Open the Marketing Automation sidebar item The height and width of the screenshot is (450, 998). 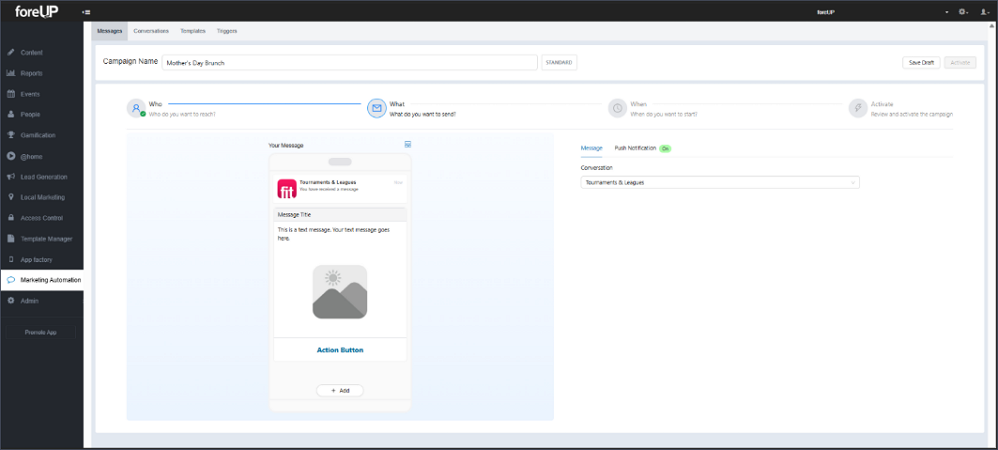click(42, 280)
